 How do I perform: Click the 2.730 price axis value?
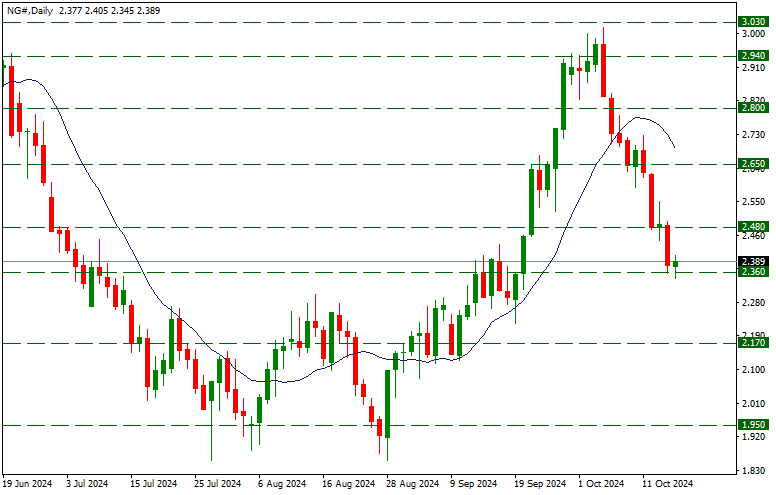tap(753, 134)
